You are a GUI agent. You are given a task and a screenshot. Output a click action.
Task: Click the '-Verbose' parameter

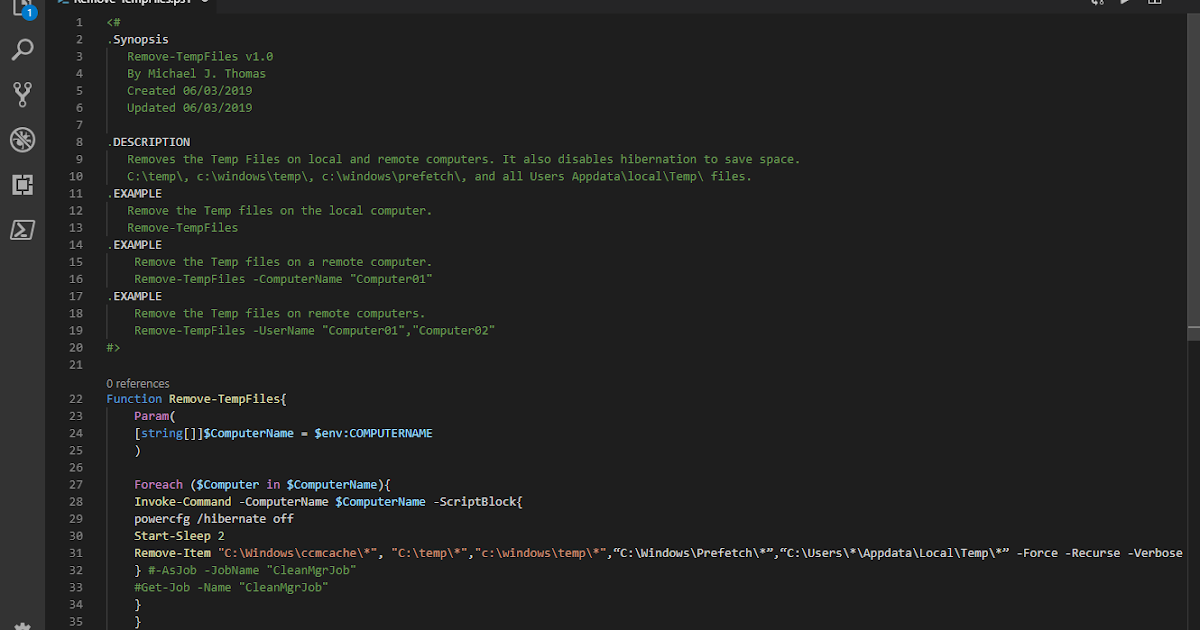(1155, 553)
